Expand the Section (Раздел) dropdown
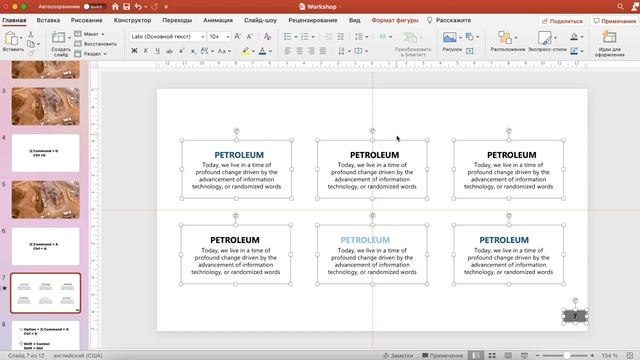Image resolution: width=640 pixels, height=360 pixels. point(91,54)
